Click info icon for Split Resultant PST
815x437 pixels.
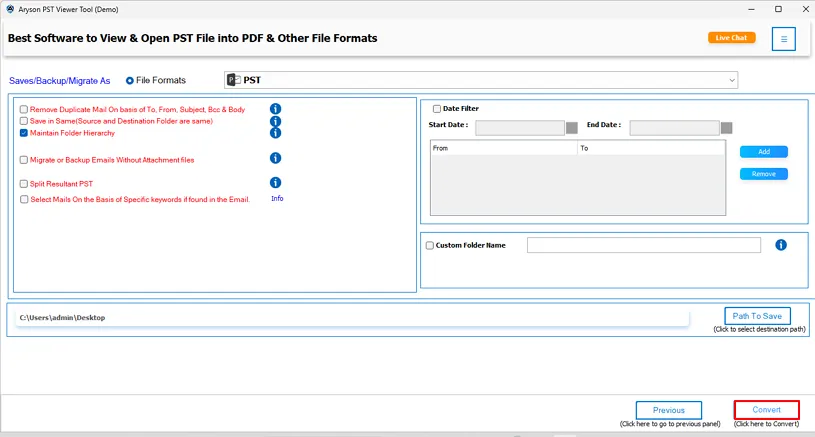[x=275, y=182]
